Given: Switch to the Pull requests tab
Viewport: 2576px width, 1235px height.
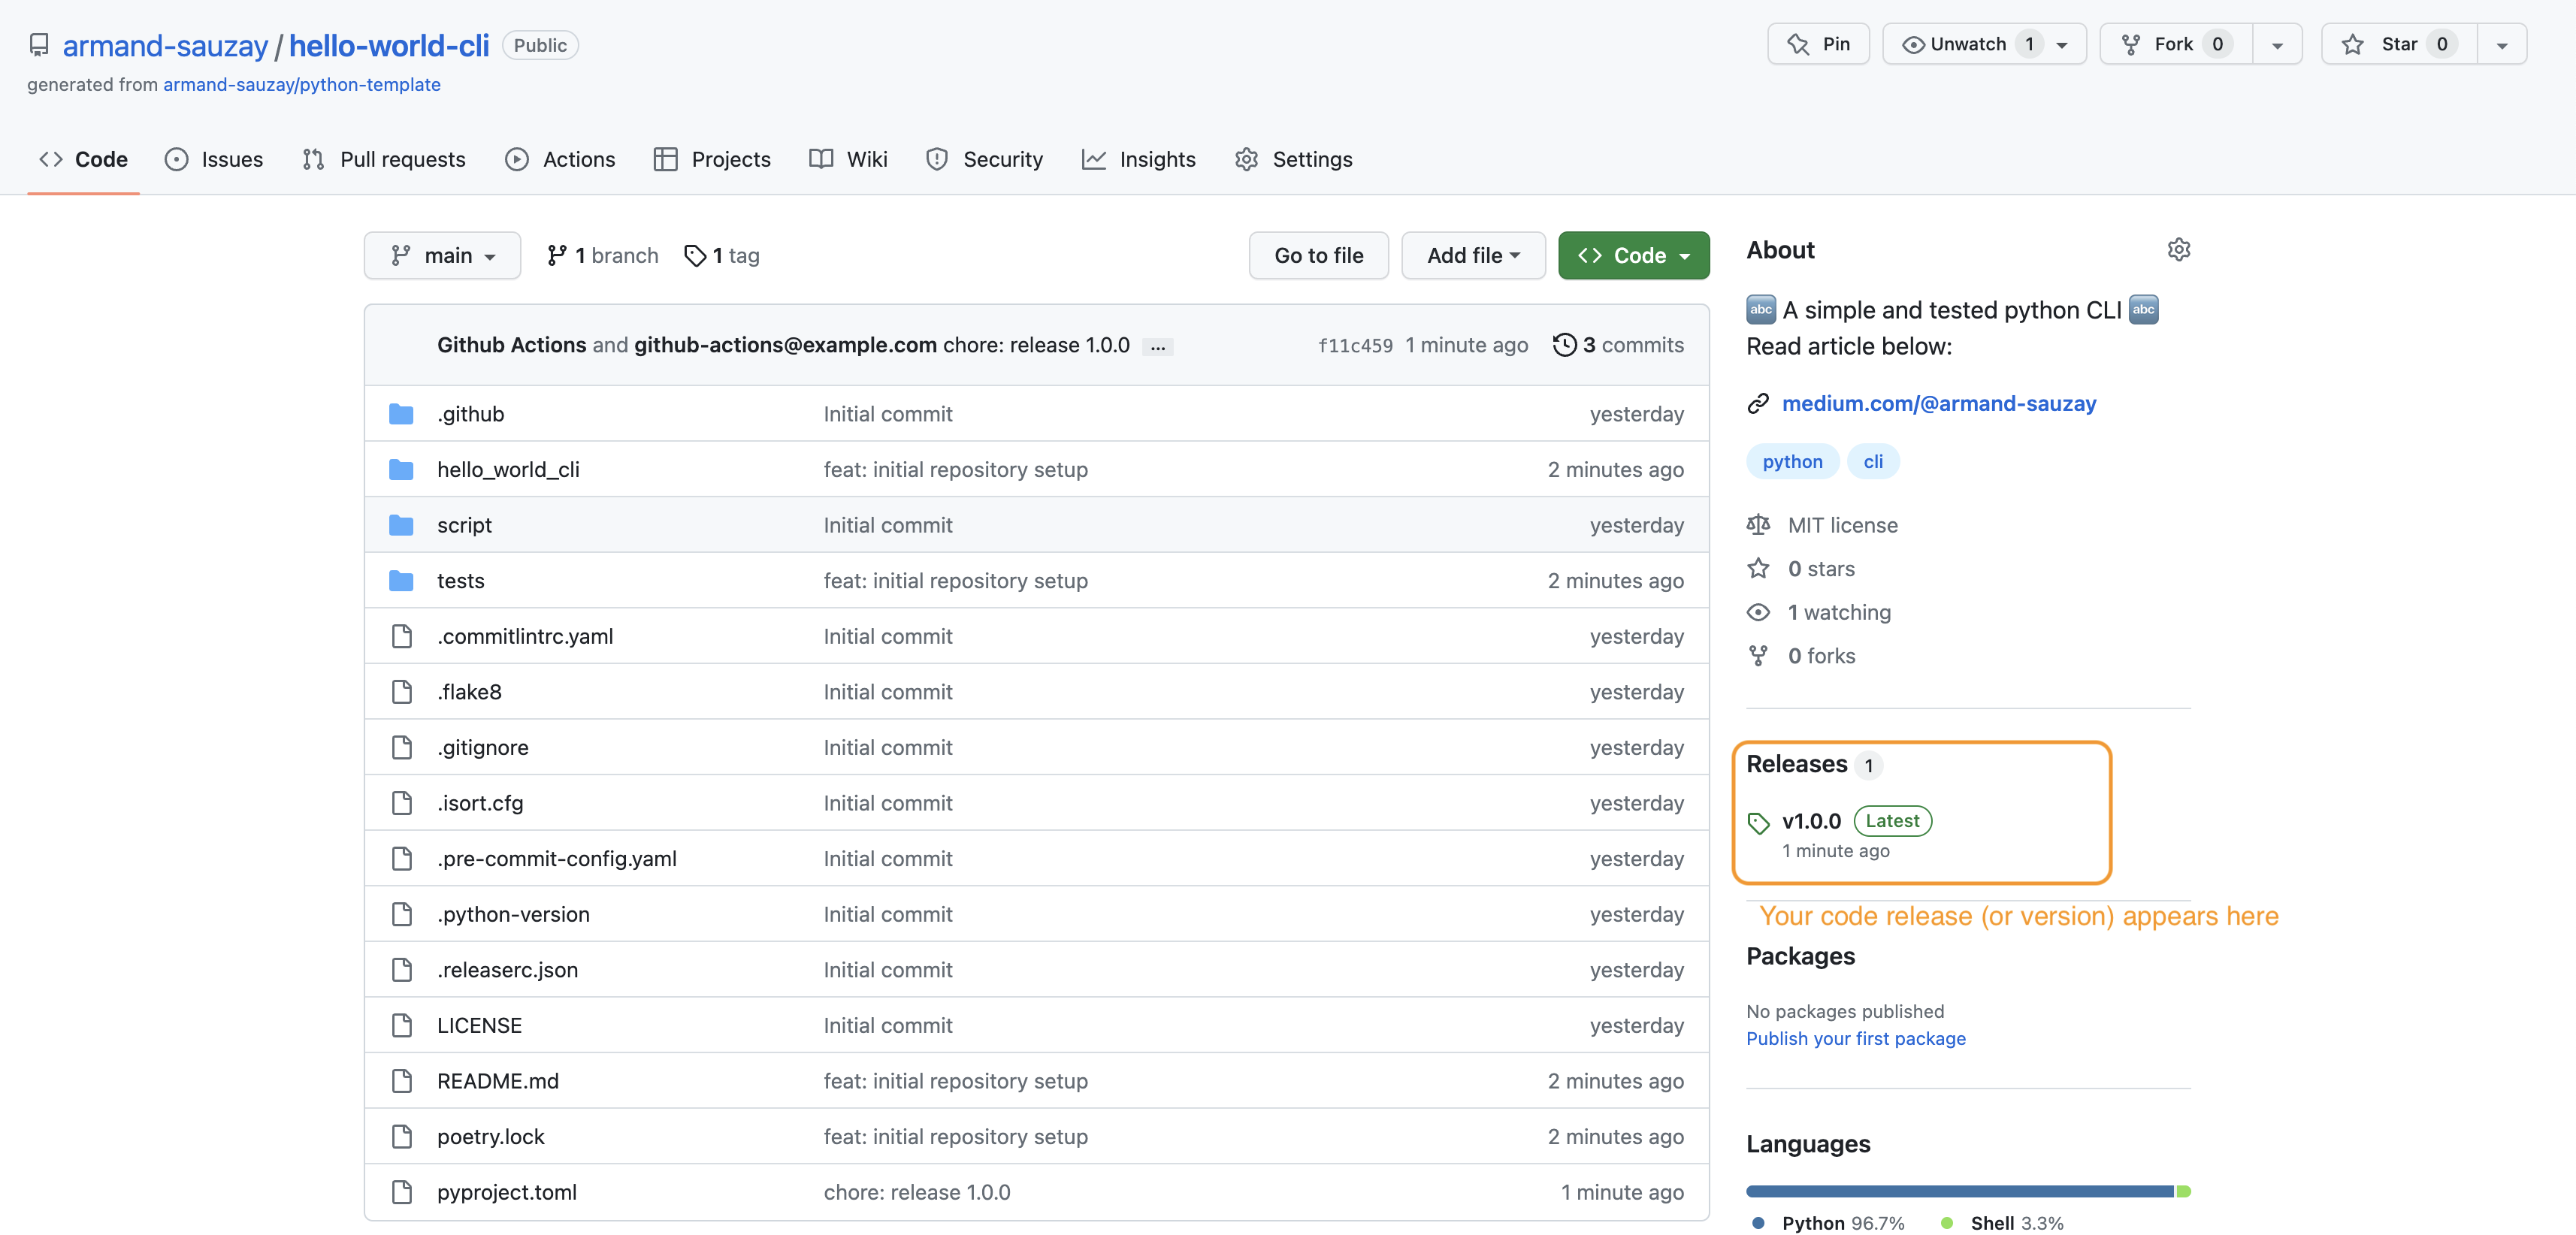Looking at the screenshot, I should coord(384,160).
